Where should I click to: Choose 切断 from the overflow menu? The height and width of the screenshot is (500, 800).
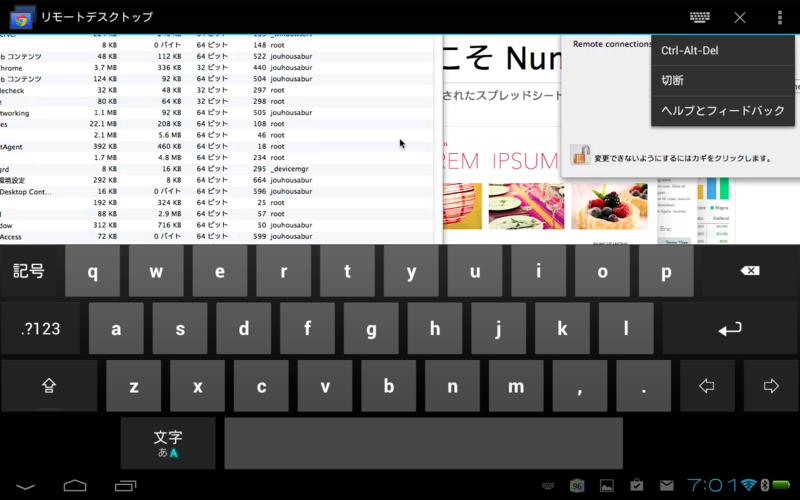point(723,80)
